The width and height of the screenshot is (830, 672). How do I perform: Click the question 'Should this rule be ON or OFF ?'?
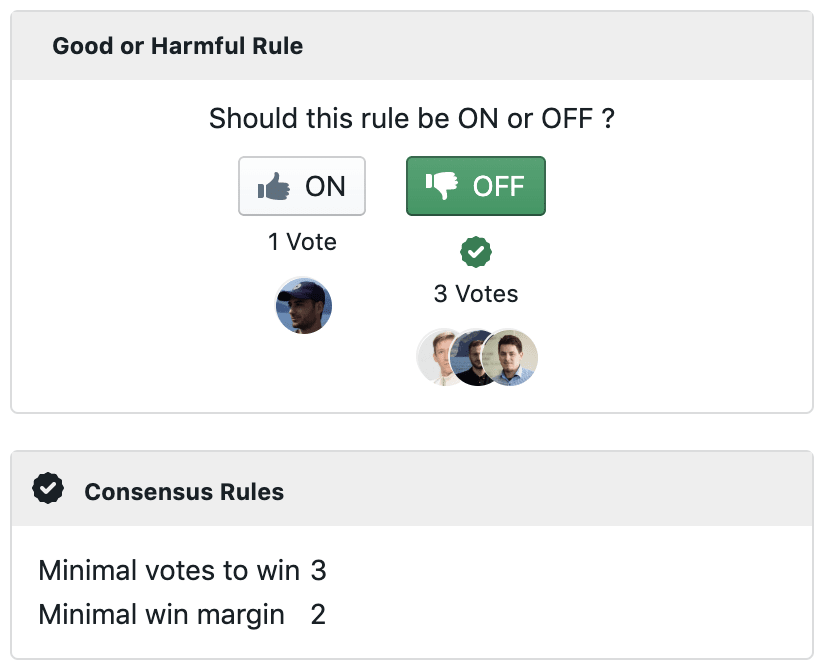[x=412, y=118]
